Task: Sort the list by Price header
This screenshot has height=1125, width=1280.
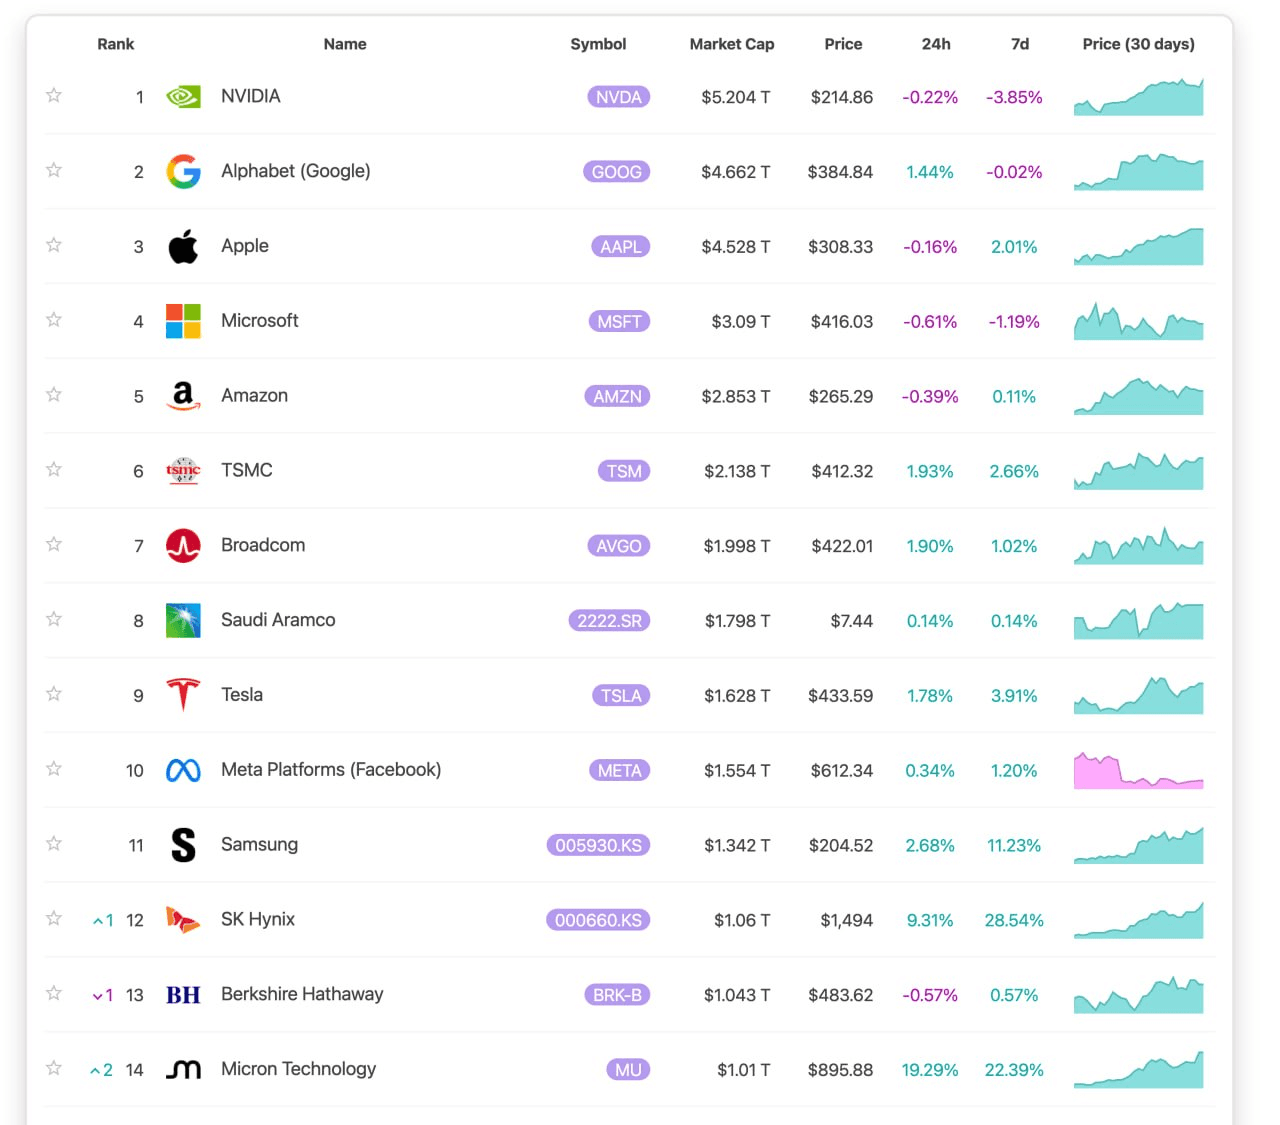Action: coord(843,44)
